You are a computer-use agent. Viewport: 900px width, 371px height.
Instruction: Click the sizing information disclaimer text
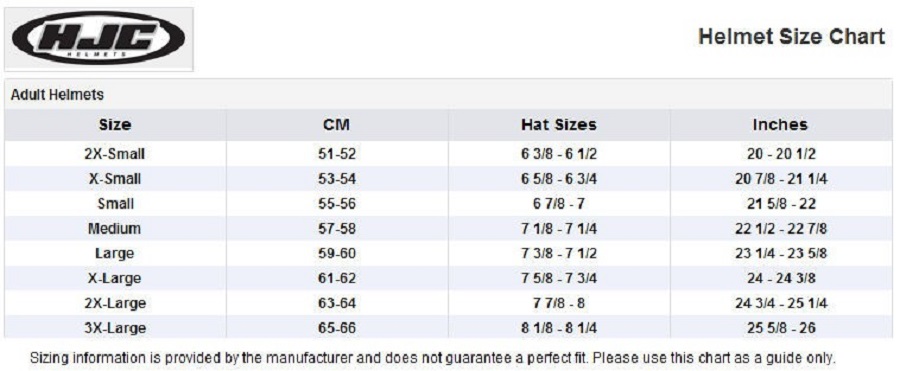433,358
